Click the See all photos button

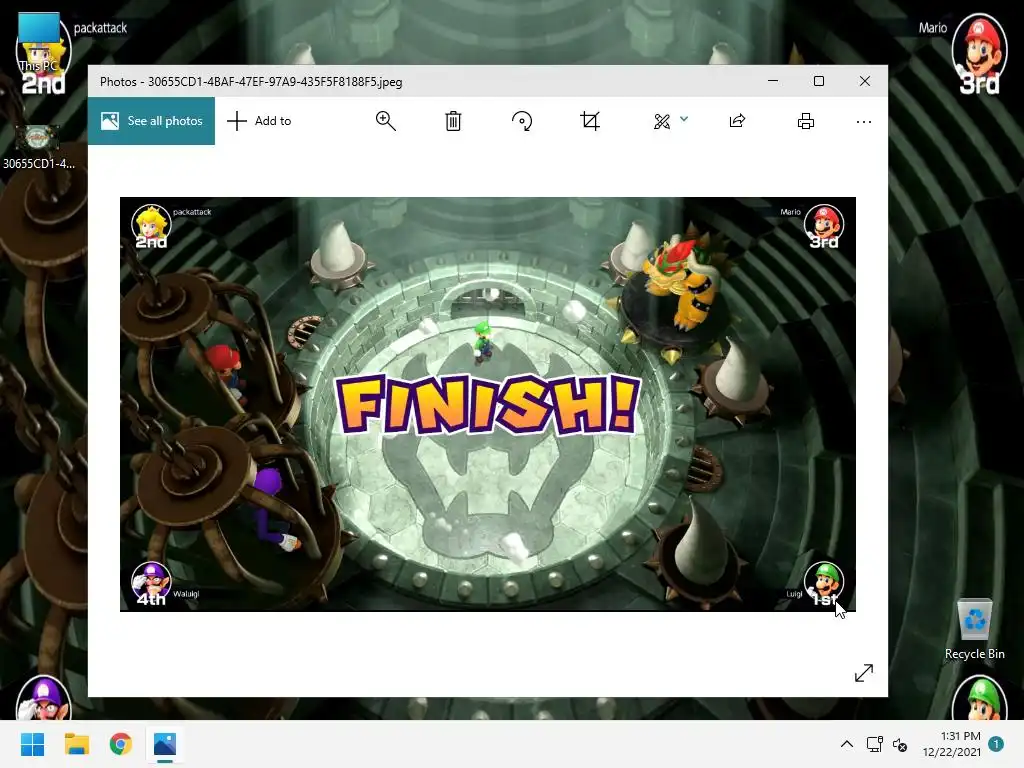(x=152, y=121)
